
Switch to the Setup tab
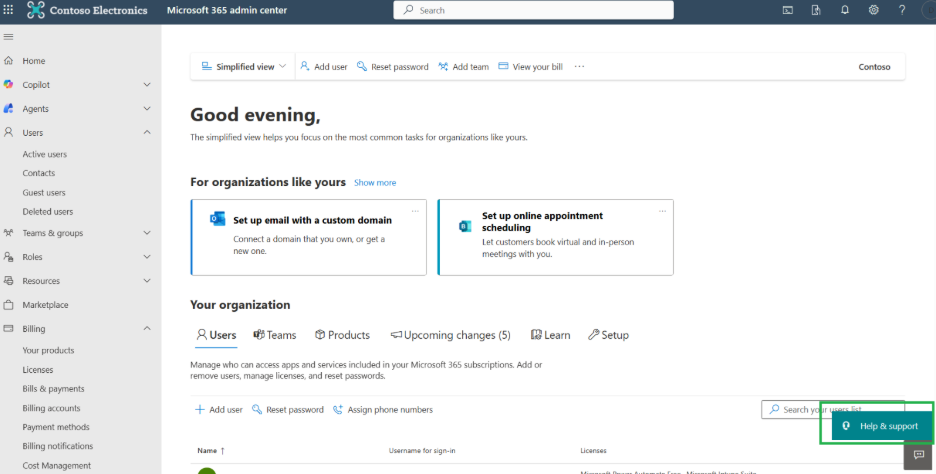coord(608,335)
